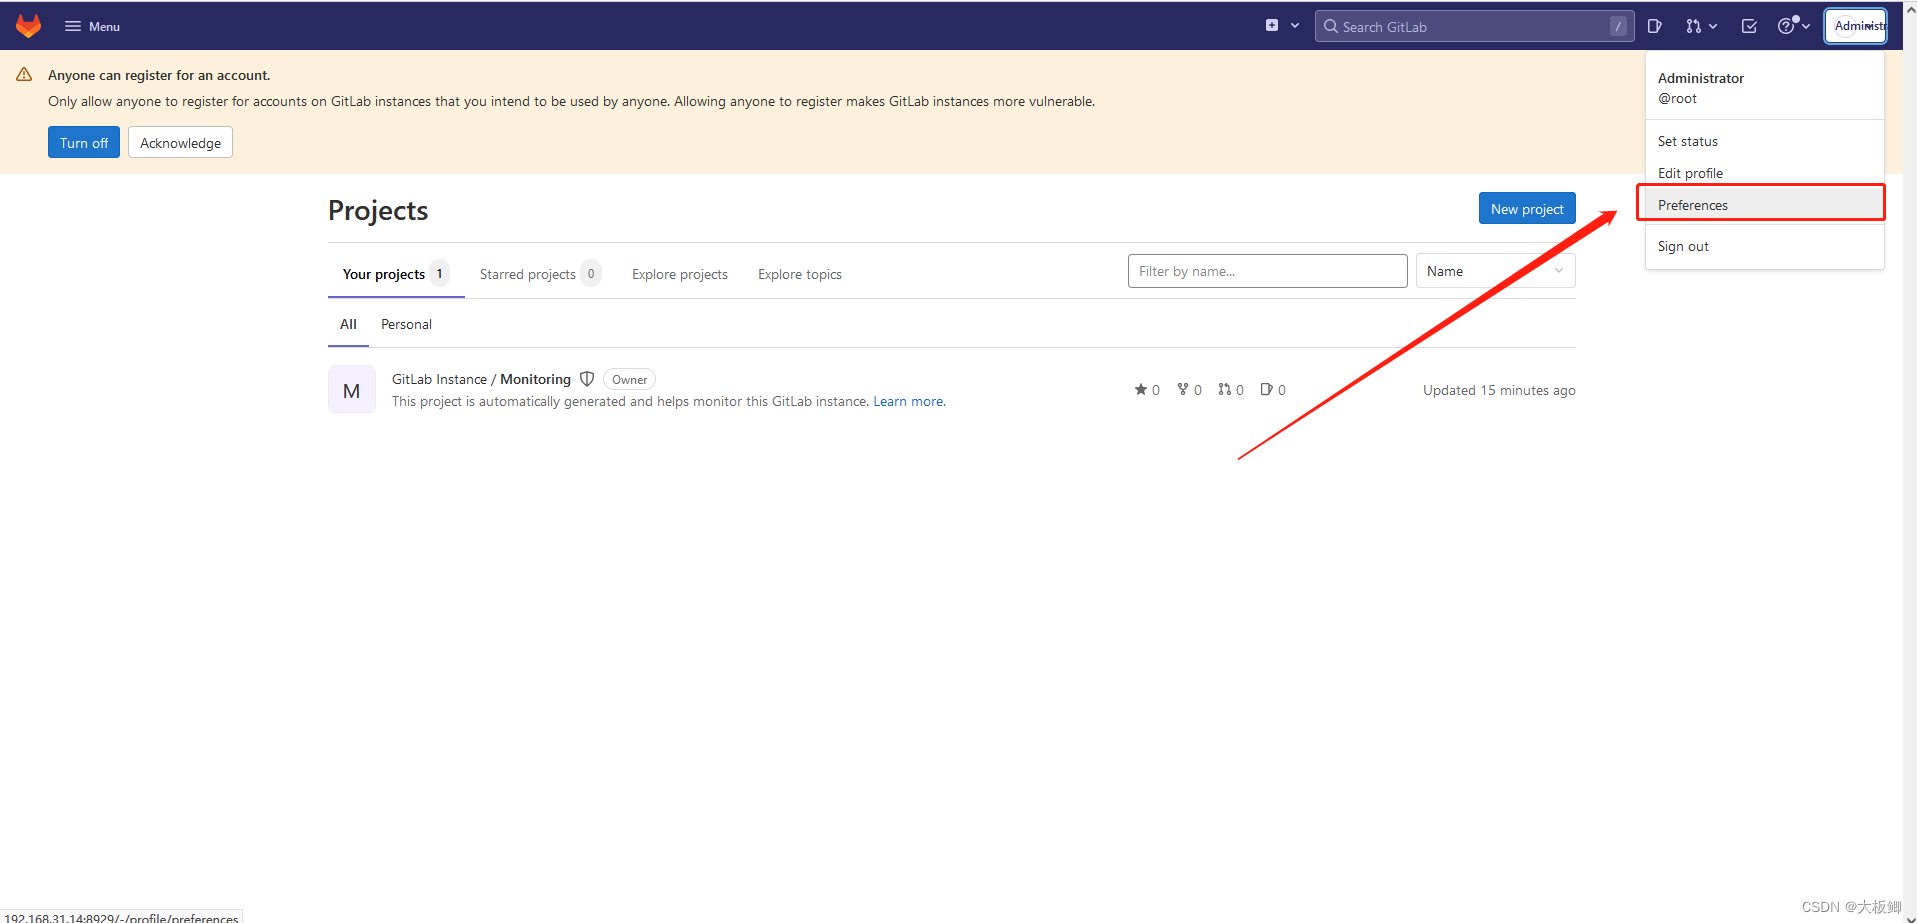Screen dimensions: 1917x923
Task: Click Sign out in user menu
Action: click(1765, 246)
